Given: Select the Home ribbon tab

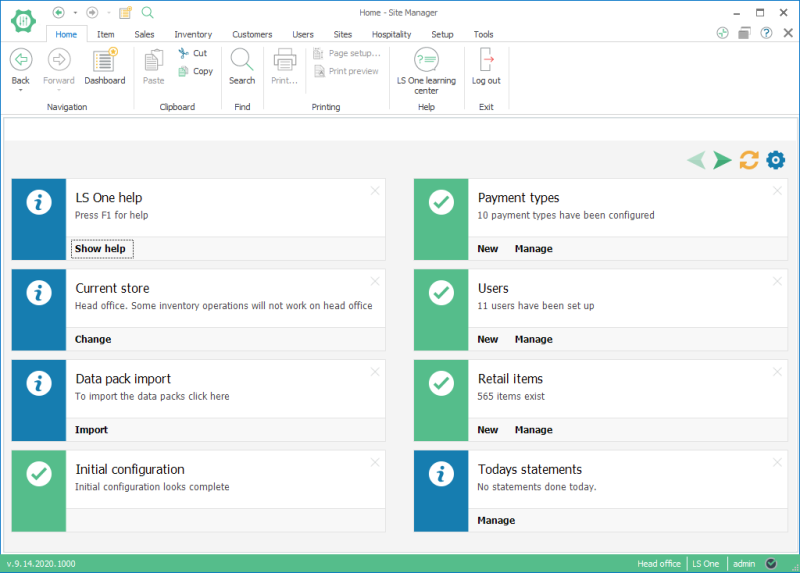Looking at the screenshot, I should coord(66,34).
